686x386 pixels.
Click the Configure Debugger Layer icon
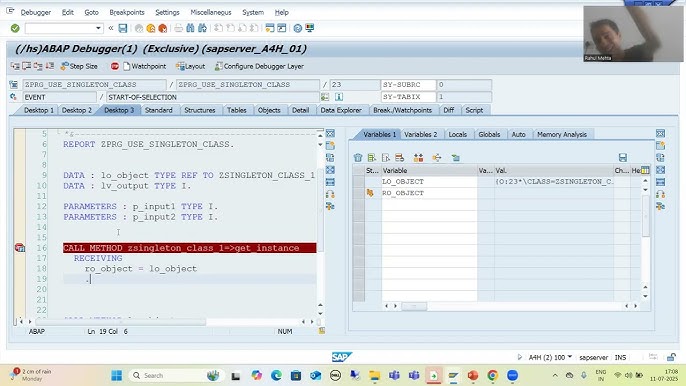[x=219, y=66]
